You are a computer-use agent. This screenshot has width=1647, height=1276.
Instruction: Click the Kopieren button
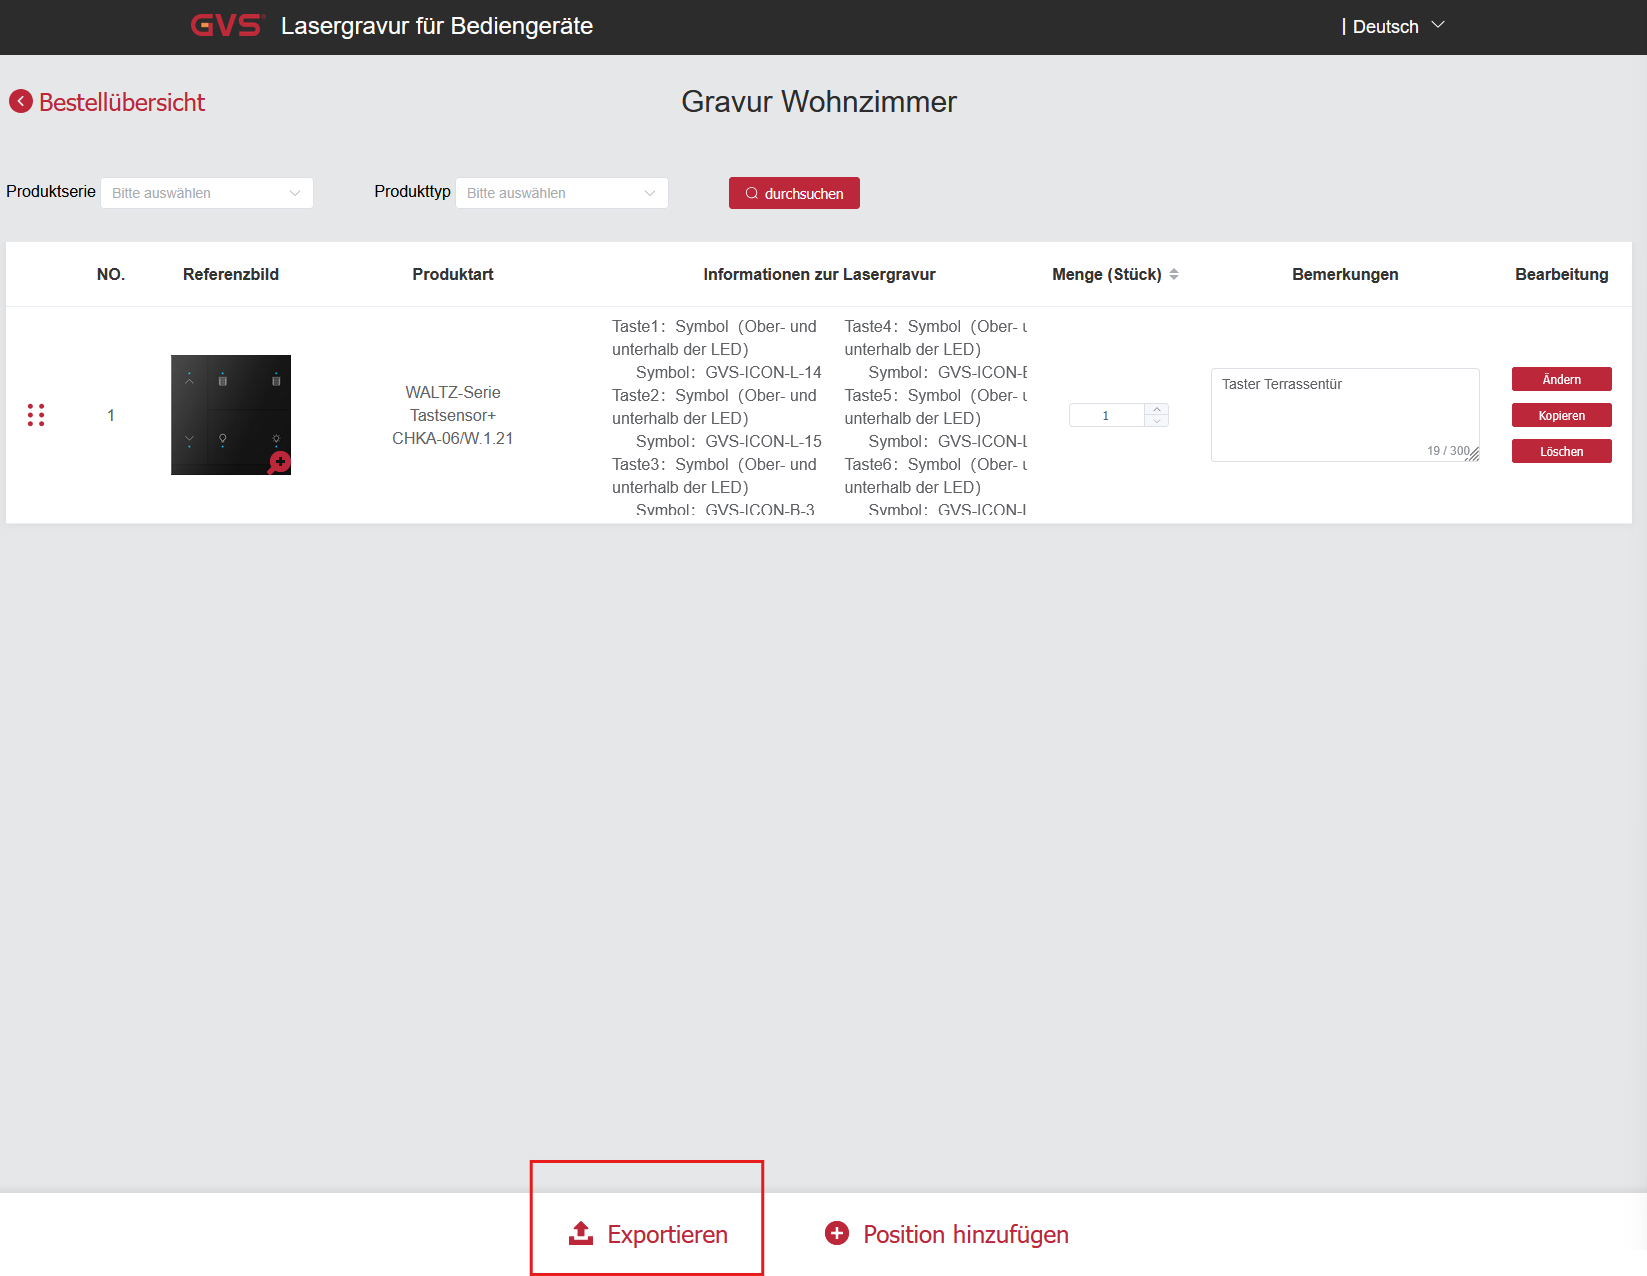1561,415
